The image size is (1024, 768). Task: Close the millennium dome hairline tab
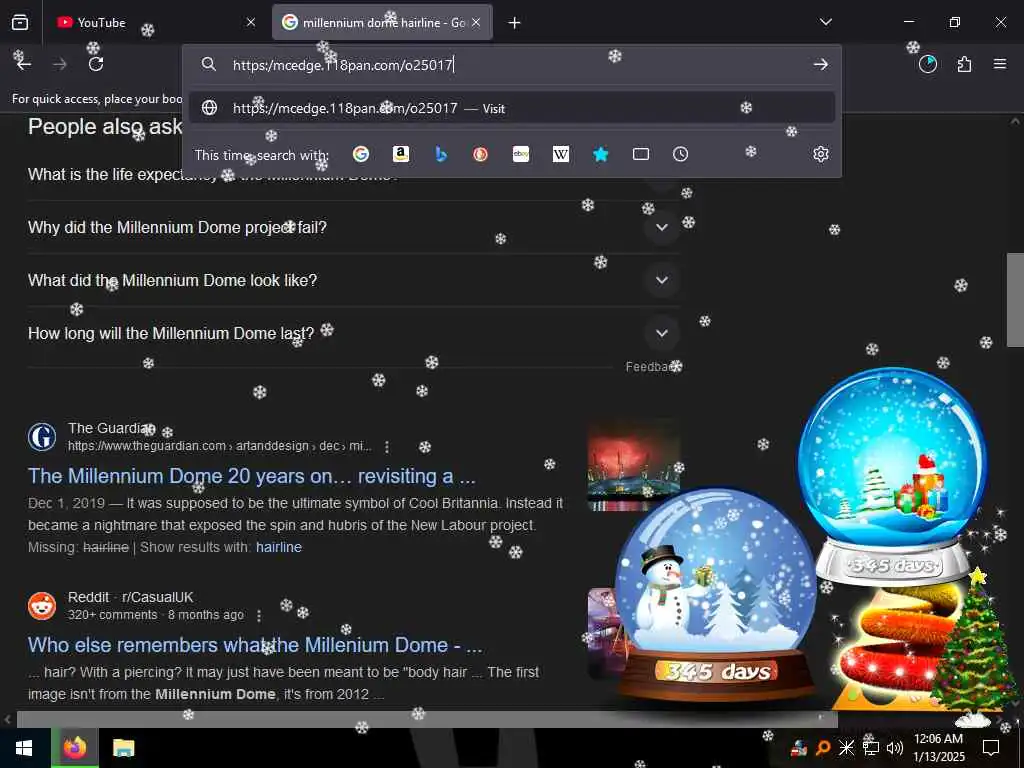click(476, 22)
